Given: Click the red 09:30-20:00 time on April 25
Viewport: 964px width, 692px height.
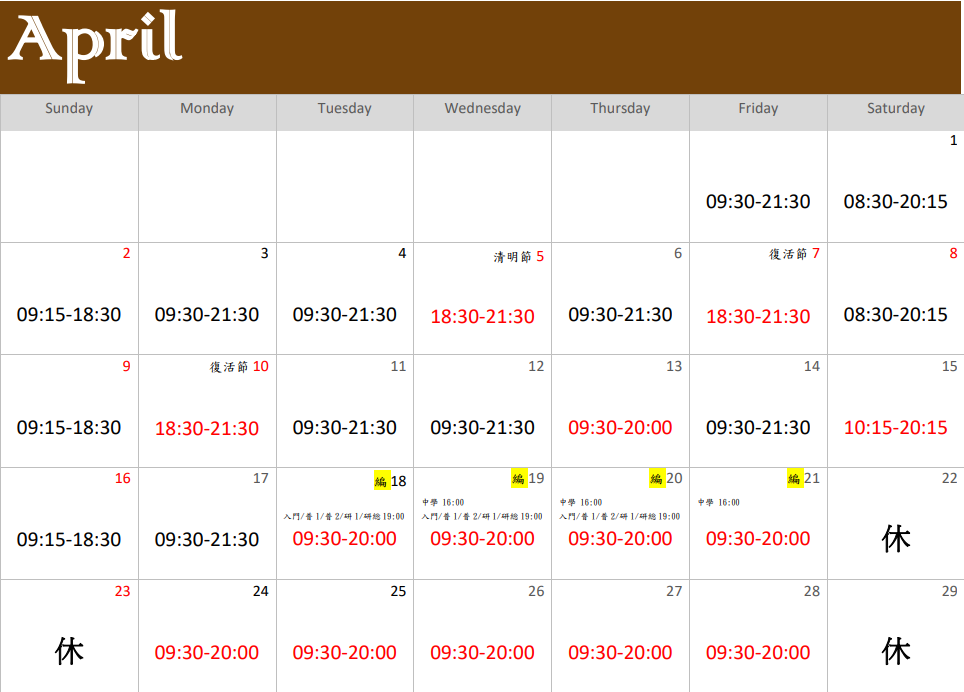Looking at the screenshot, I should pyautogui.click(x=344, y=653).
